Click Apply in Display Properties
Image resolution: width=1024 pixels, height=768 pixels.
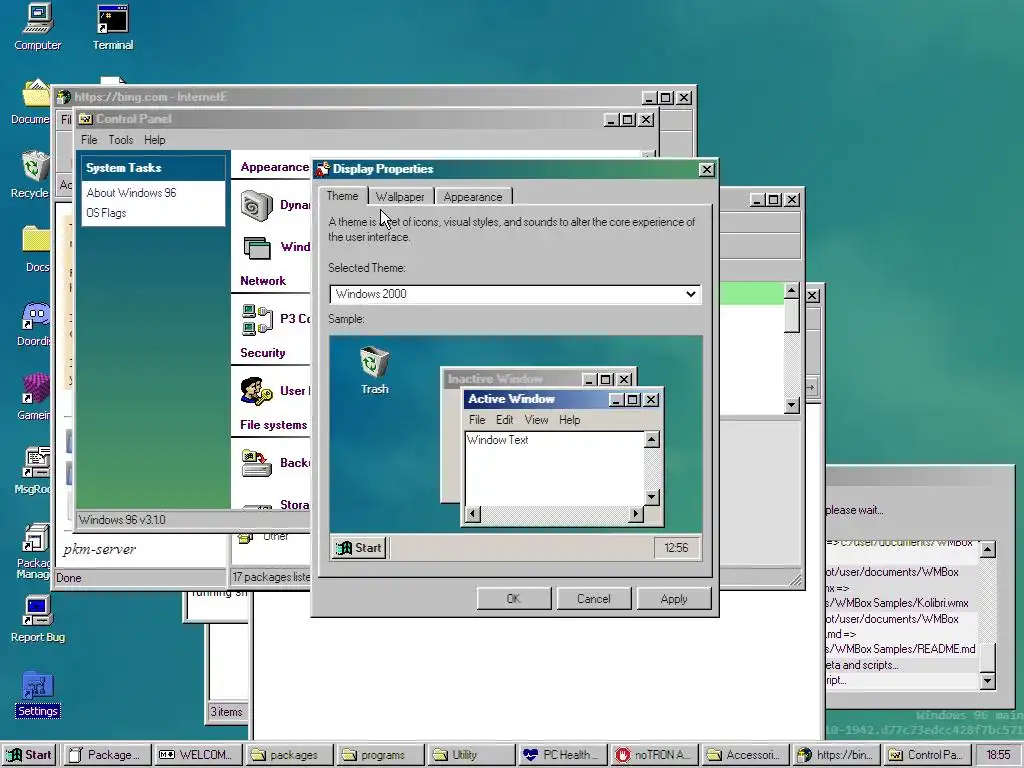[674, 599]
